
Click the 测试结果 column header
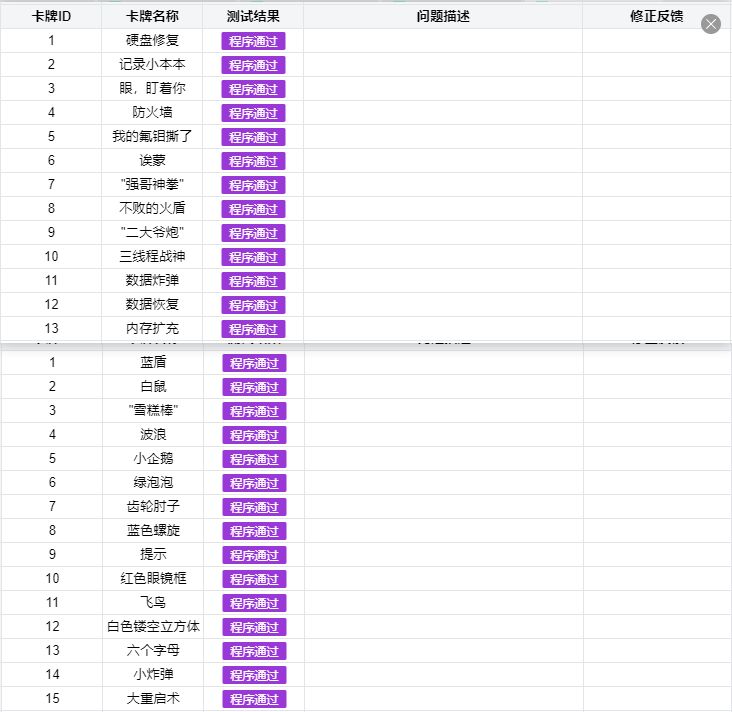coord(253,17)
